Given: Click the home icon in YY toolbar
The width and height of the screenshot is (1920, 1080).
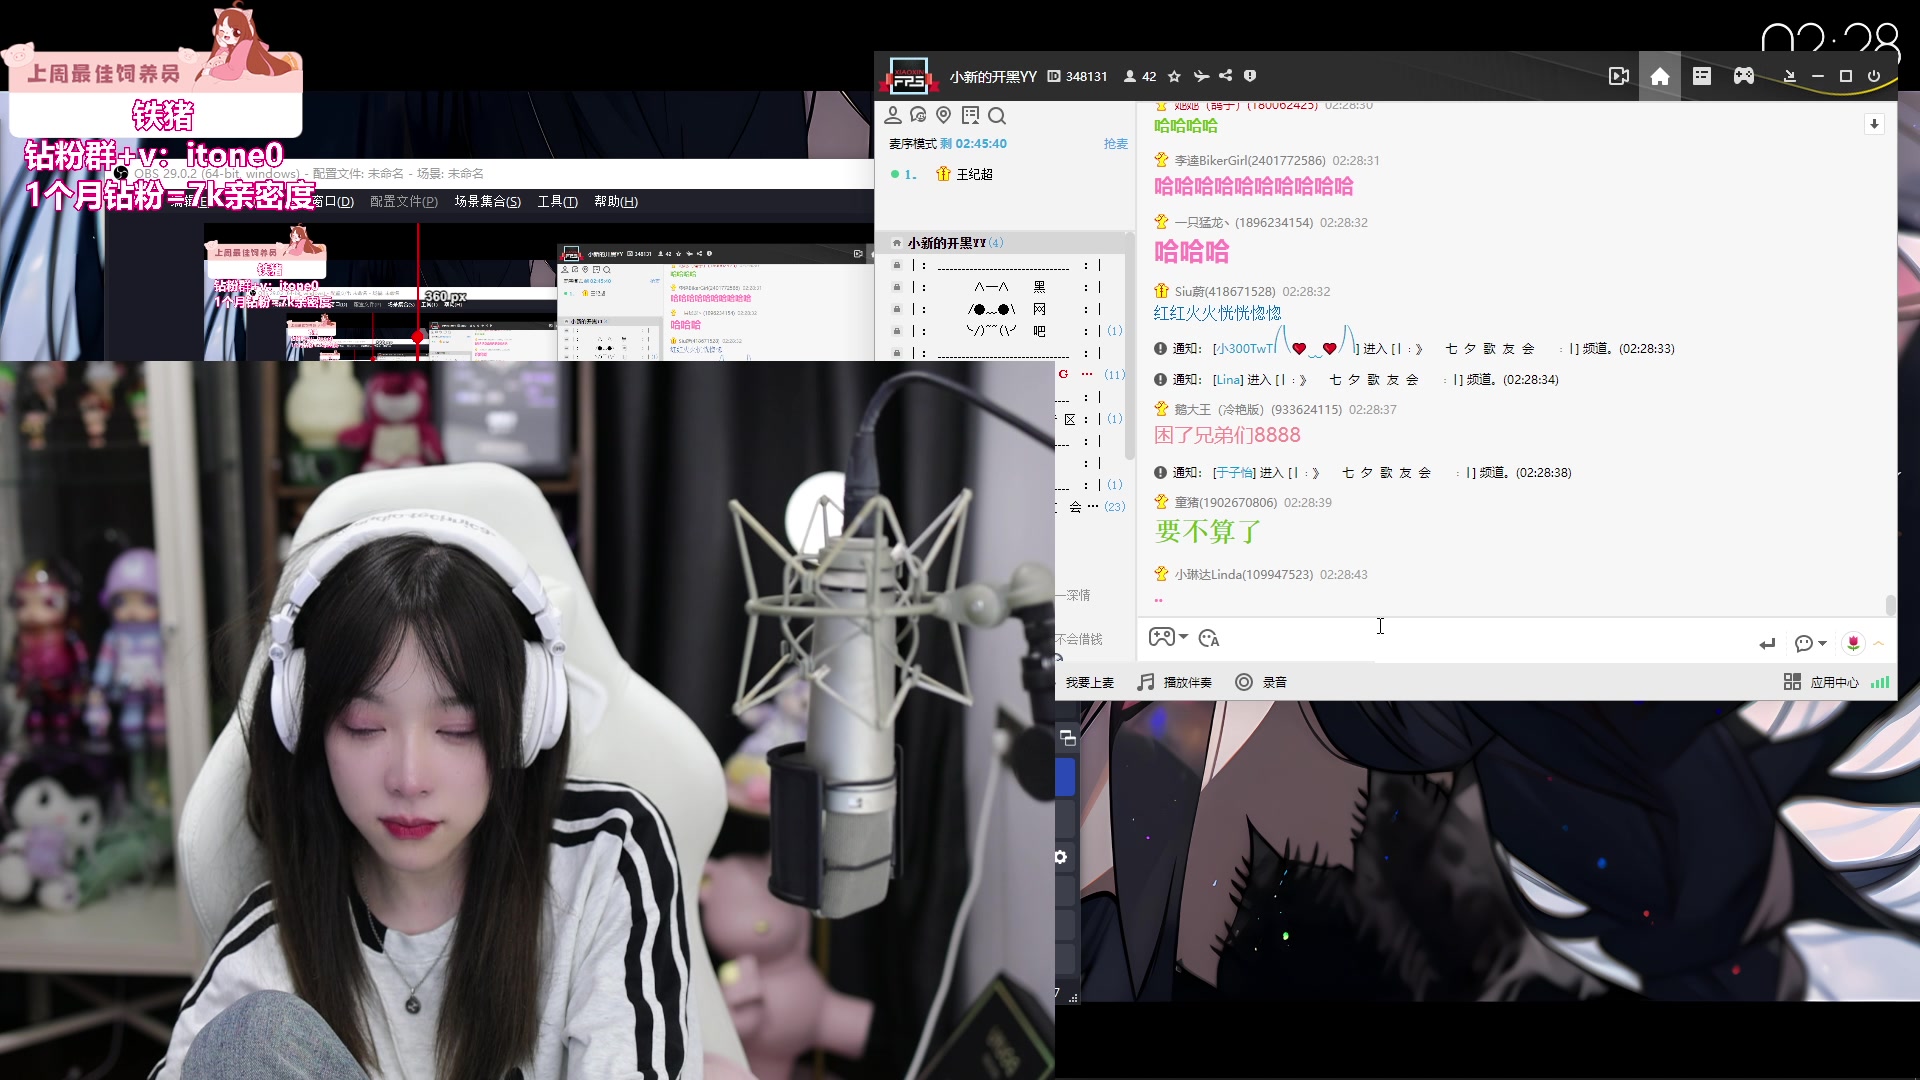Looking at the screenshot, I should coord(1660,76).
